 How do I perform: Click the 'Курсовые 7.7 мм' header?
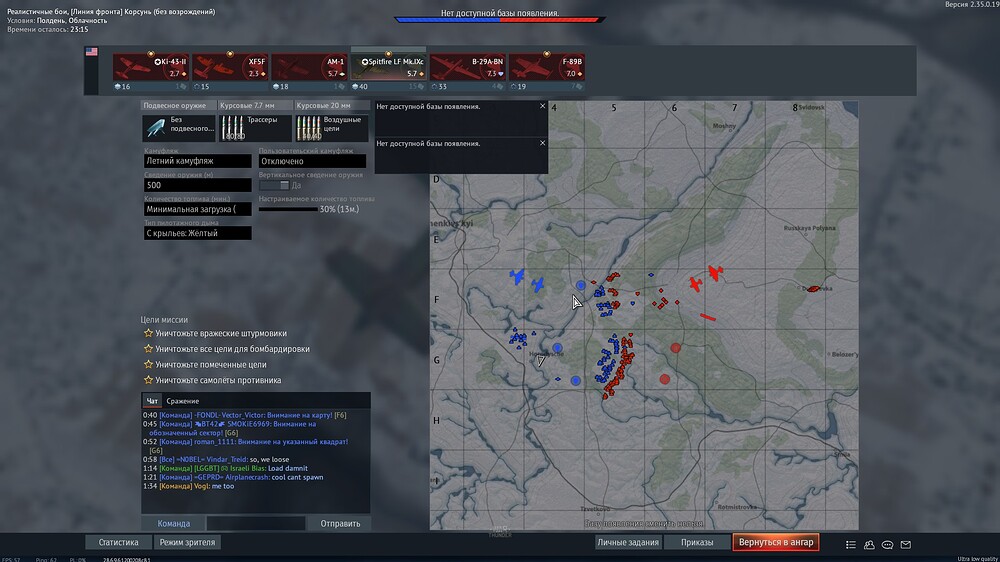tap(255, 105)
